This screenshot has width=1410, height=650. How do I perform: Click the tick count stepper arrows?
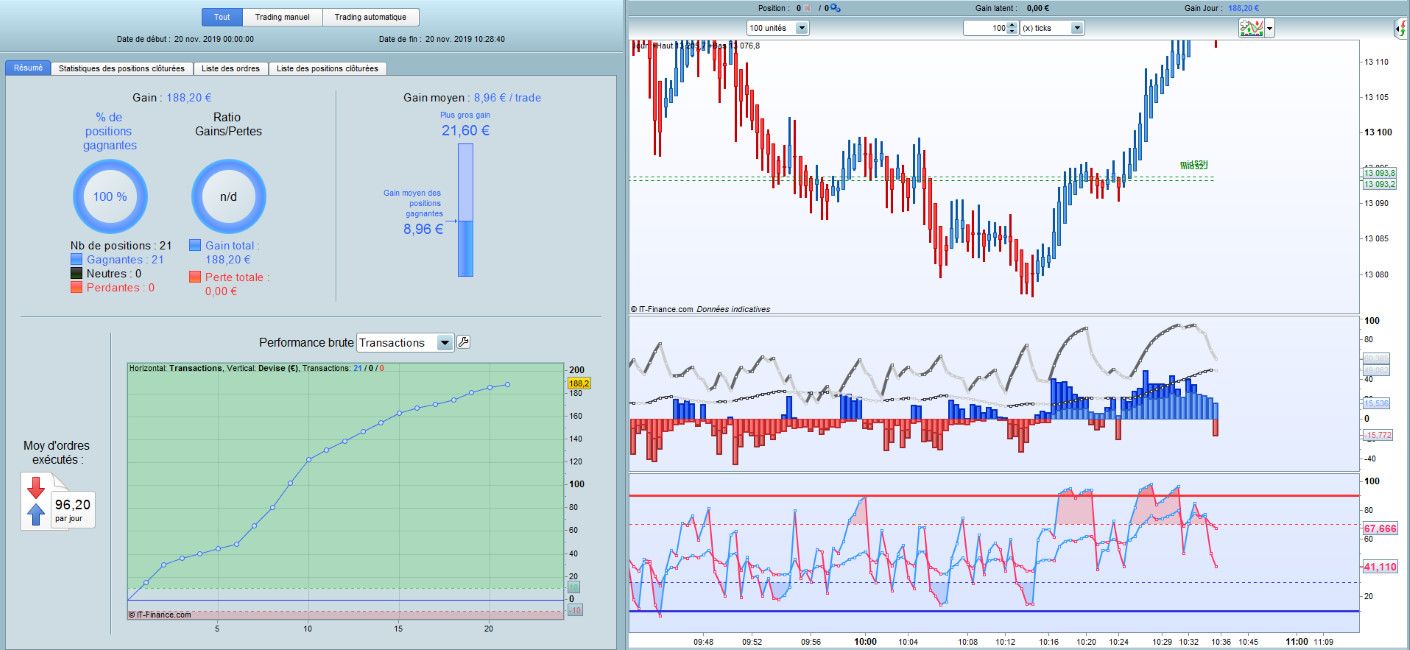[1012, 28]
